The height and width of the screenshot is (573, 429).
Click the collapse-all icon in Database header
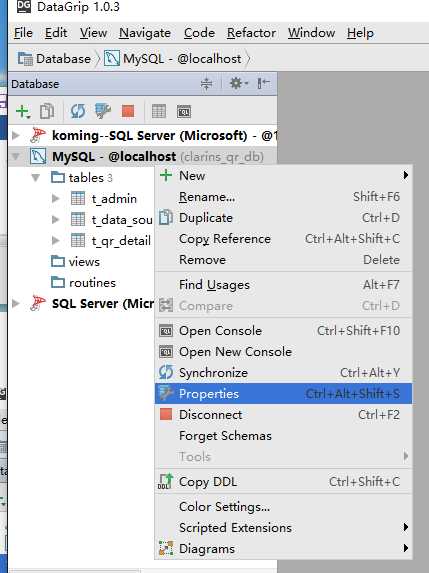(206, 84)
